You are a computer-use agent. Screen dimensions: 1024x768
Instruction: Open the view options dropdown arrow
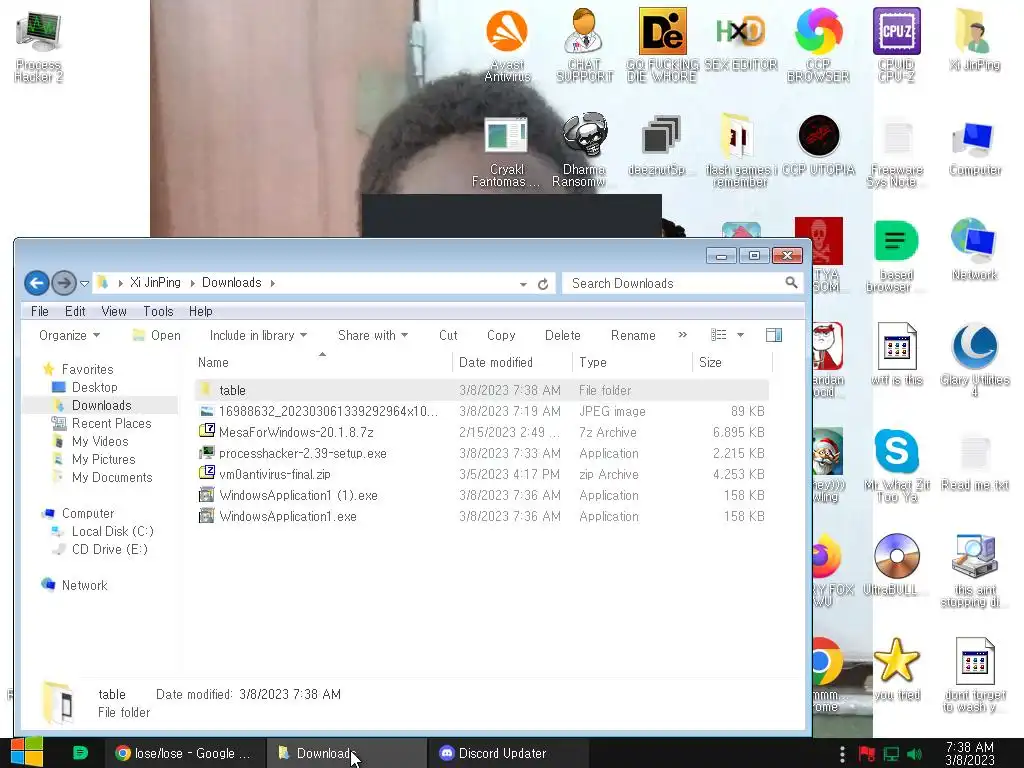point(741,335)
